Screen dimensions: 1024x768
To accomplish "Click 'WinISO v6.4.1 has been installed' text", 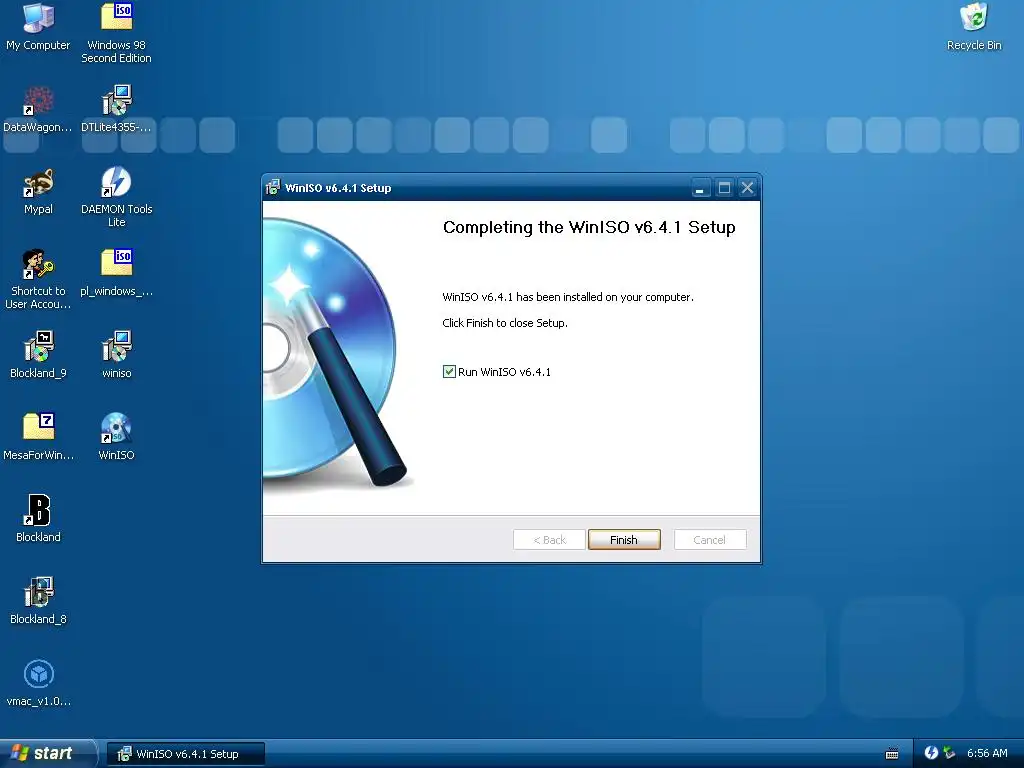I will pos(568,297).
